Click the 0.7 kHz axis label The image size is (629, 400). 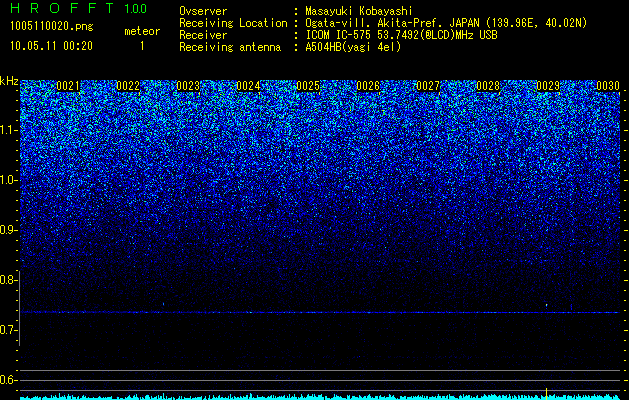(7, 330)
